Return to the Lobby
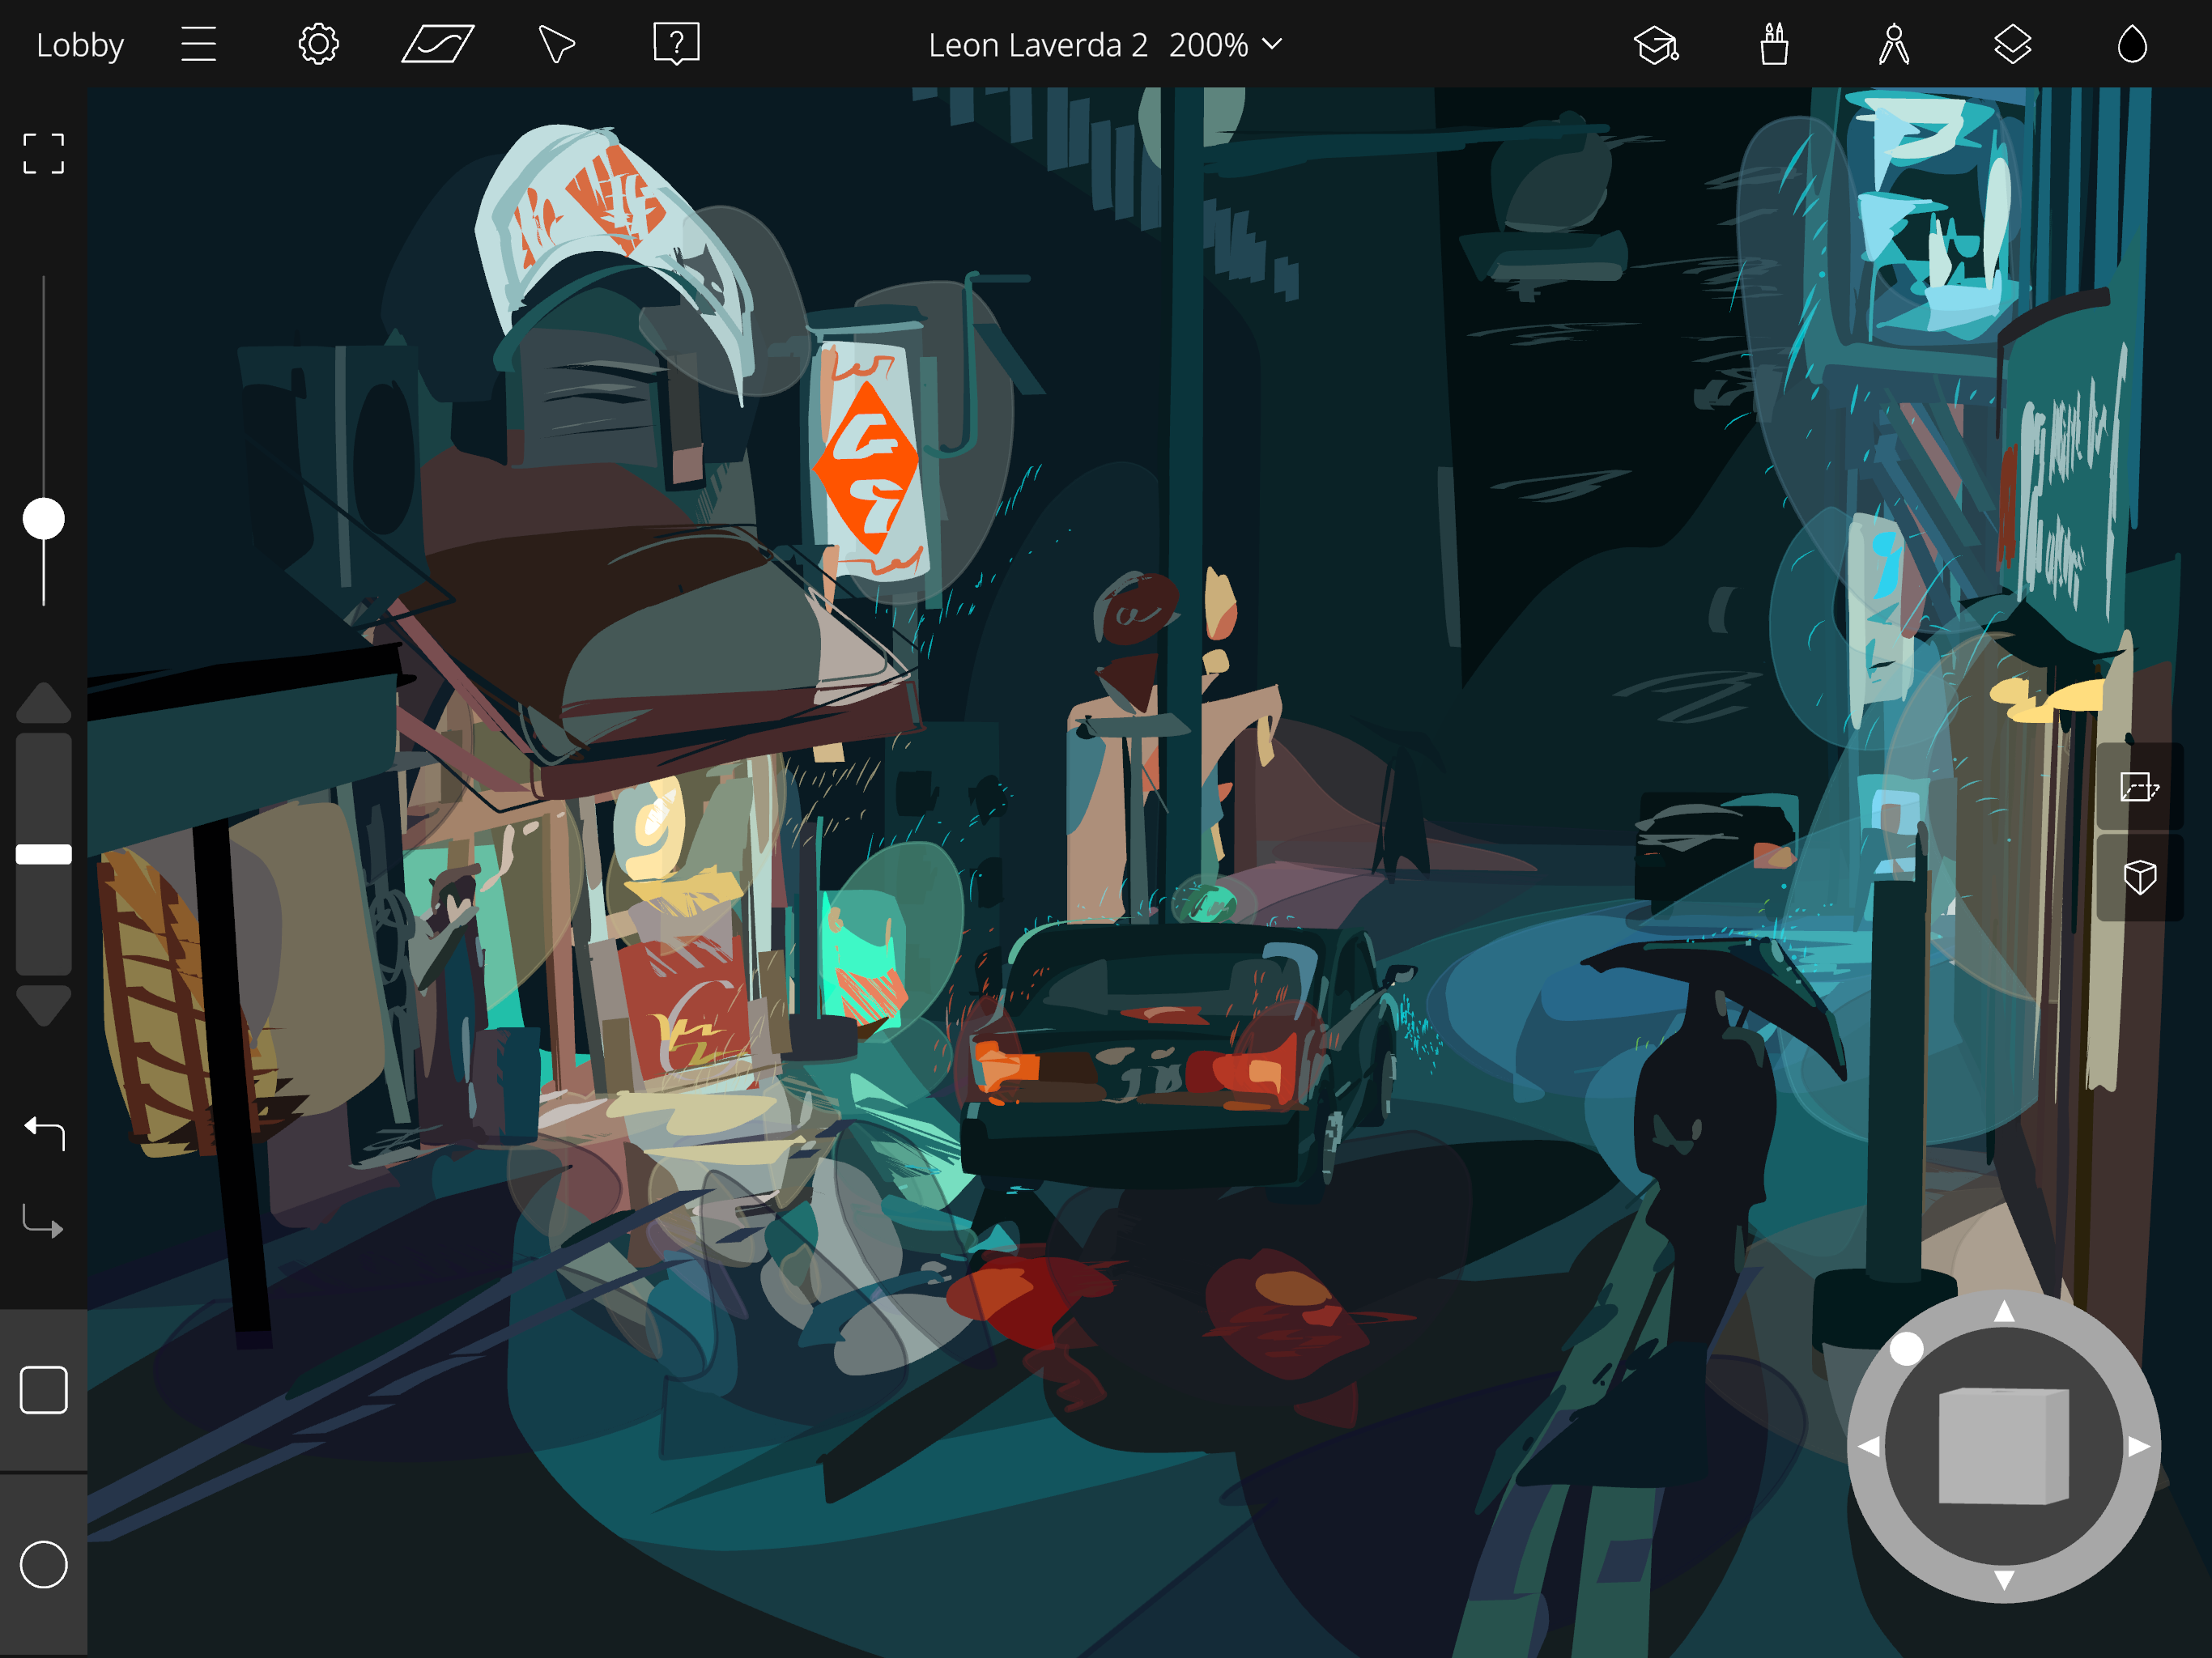Image resolution: width=2212 pixels, height=1658 pixels. point(80,45)
